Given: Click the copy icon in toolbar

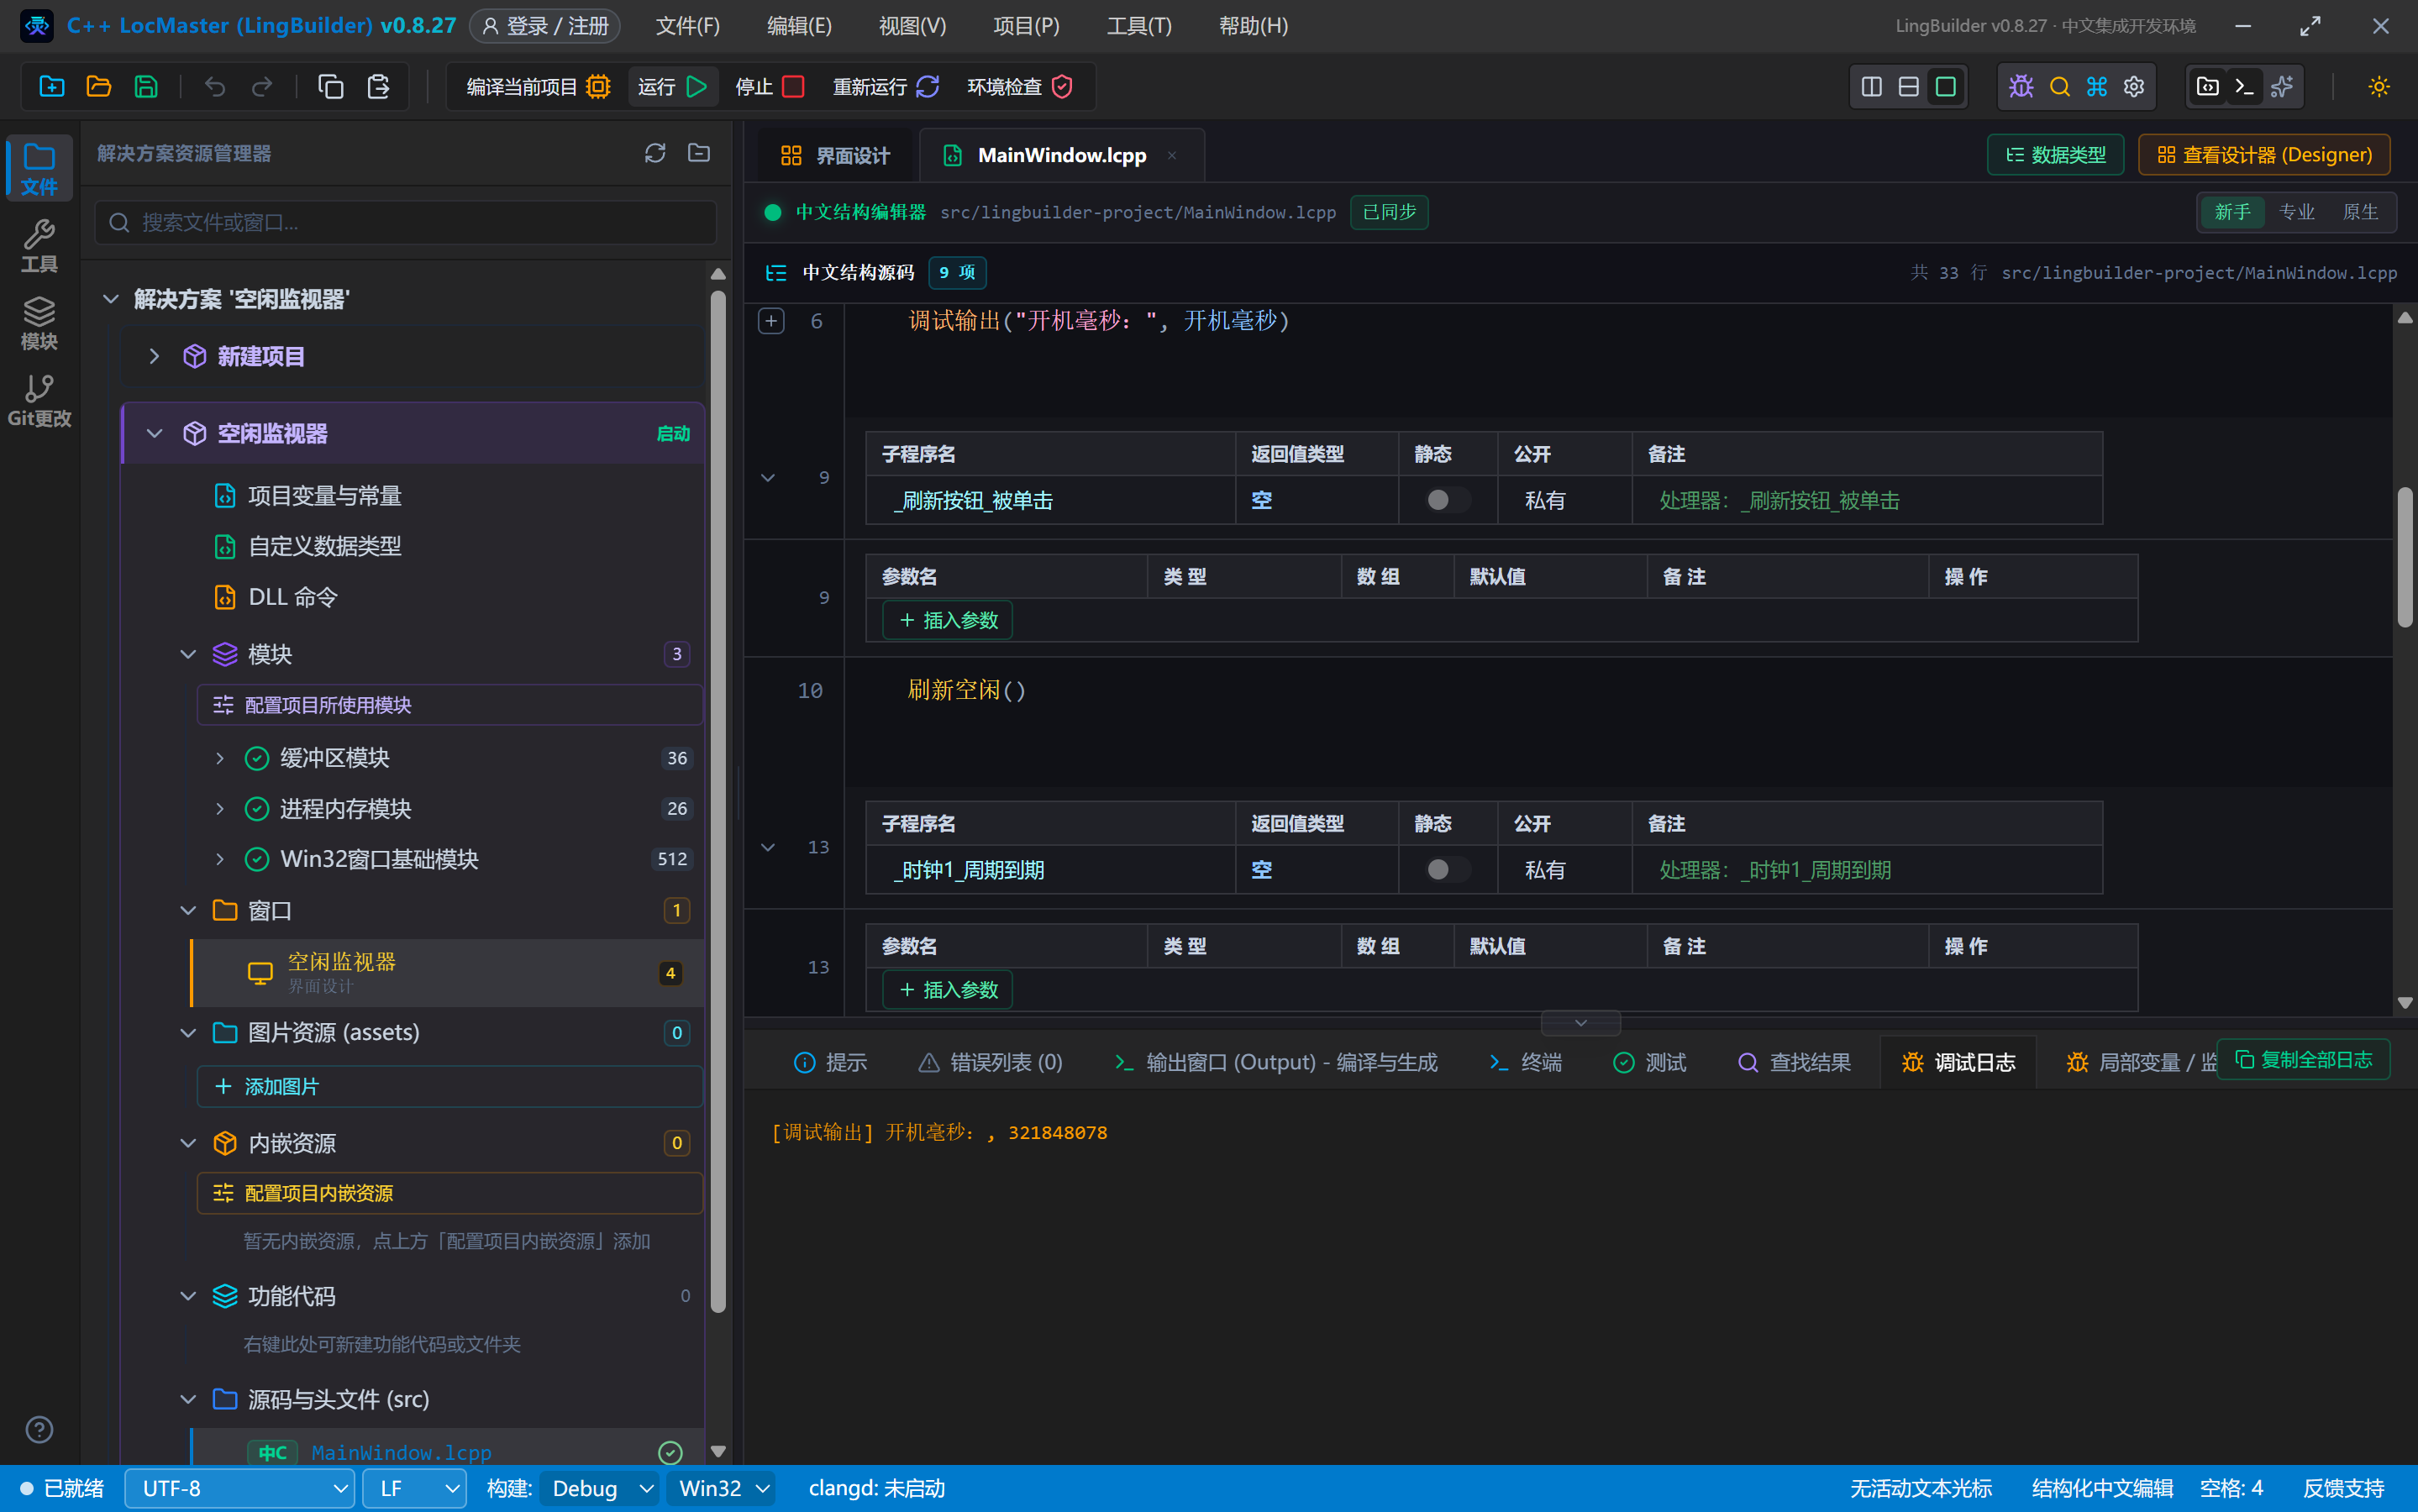Looking at the screenshot, I should 331,87.
